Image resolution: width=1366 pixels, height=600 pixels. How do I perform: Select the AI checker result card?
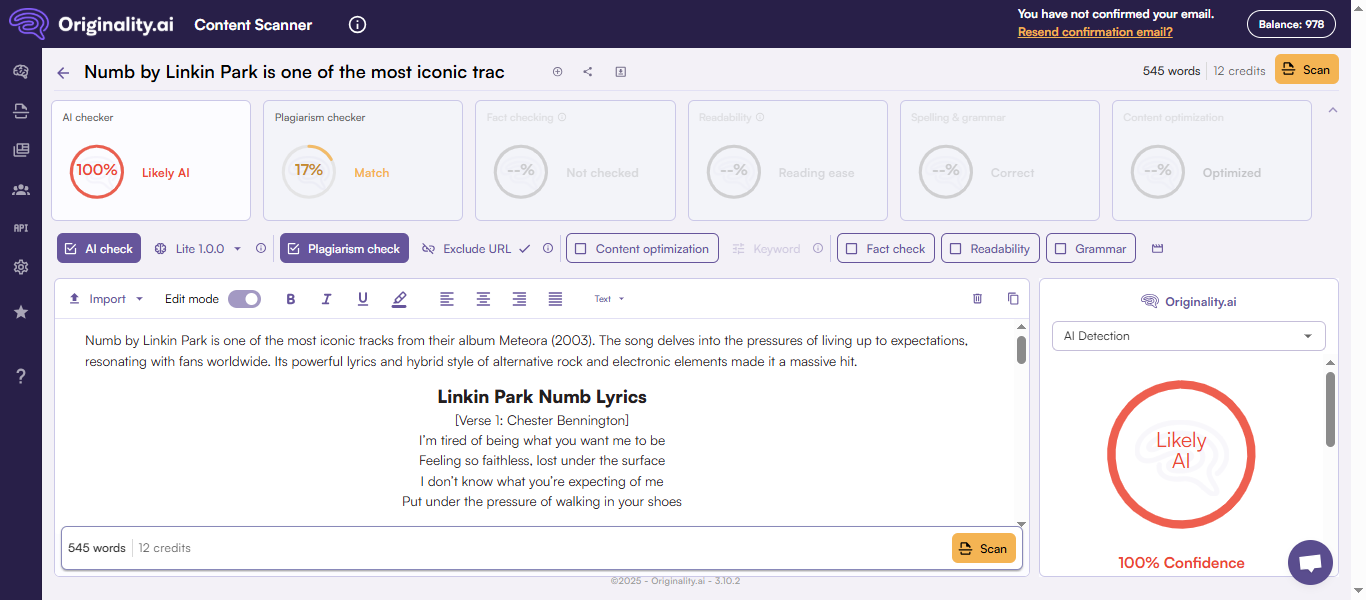click(x=151, y=160)
